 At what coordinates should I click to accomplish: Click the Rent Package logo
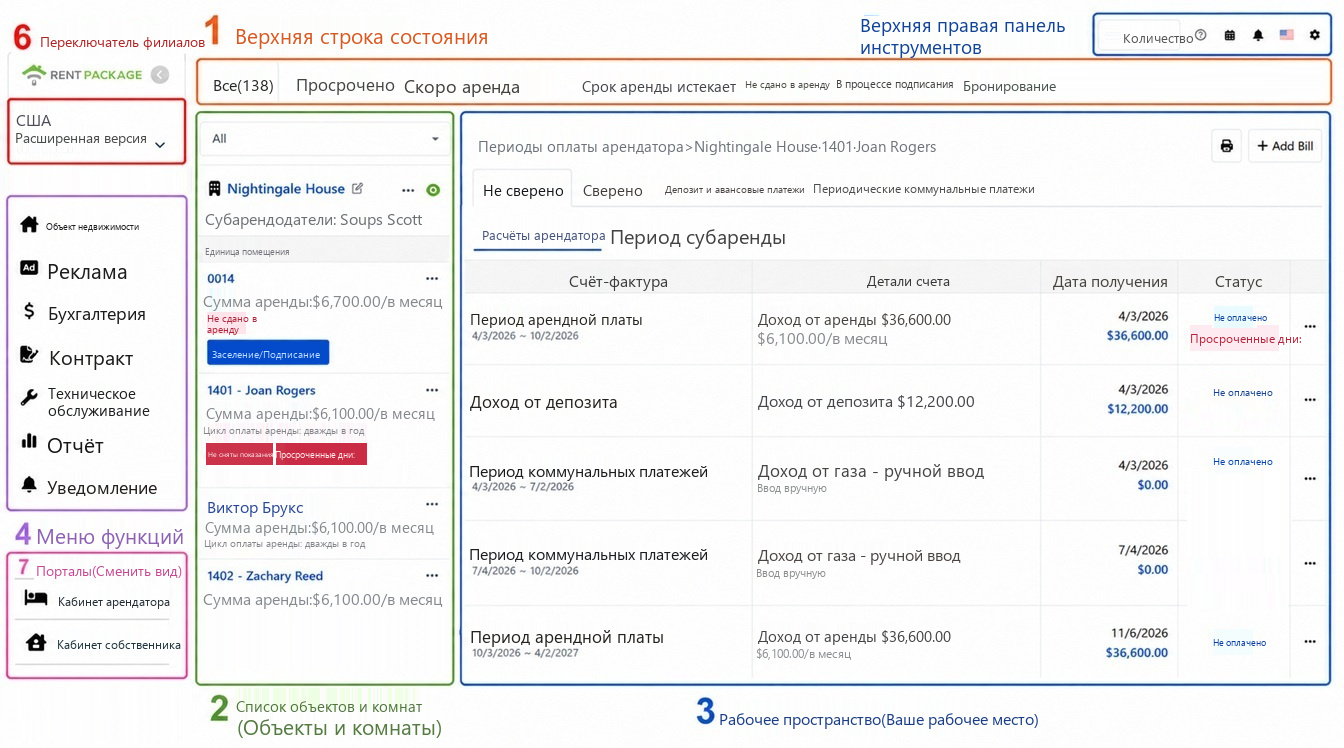coord(82,74)
